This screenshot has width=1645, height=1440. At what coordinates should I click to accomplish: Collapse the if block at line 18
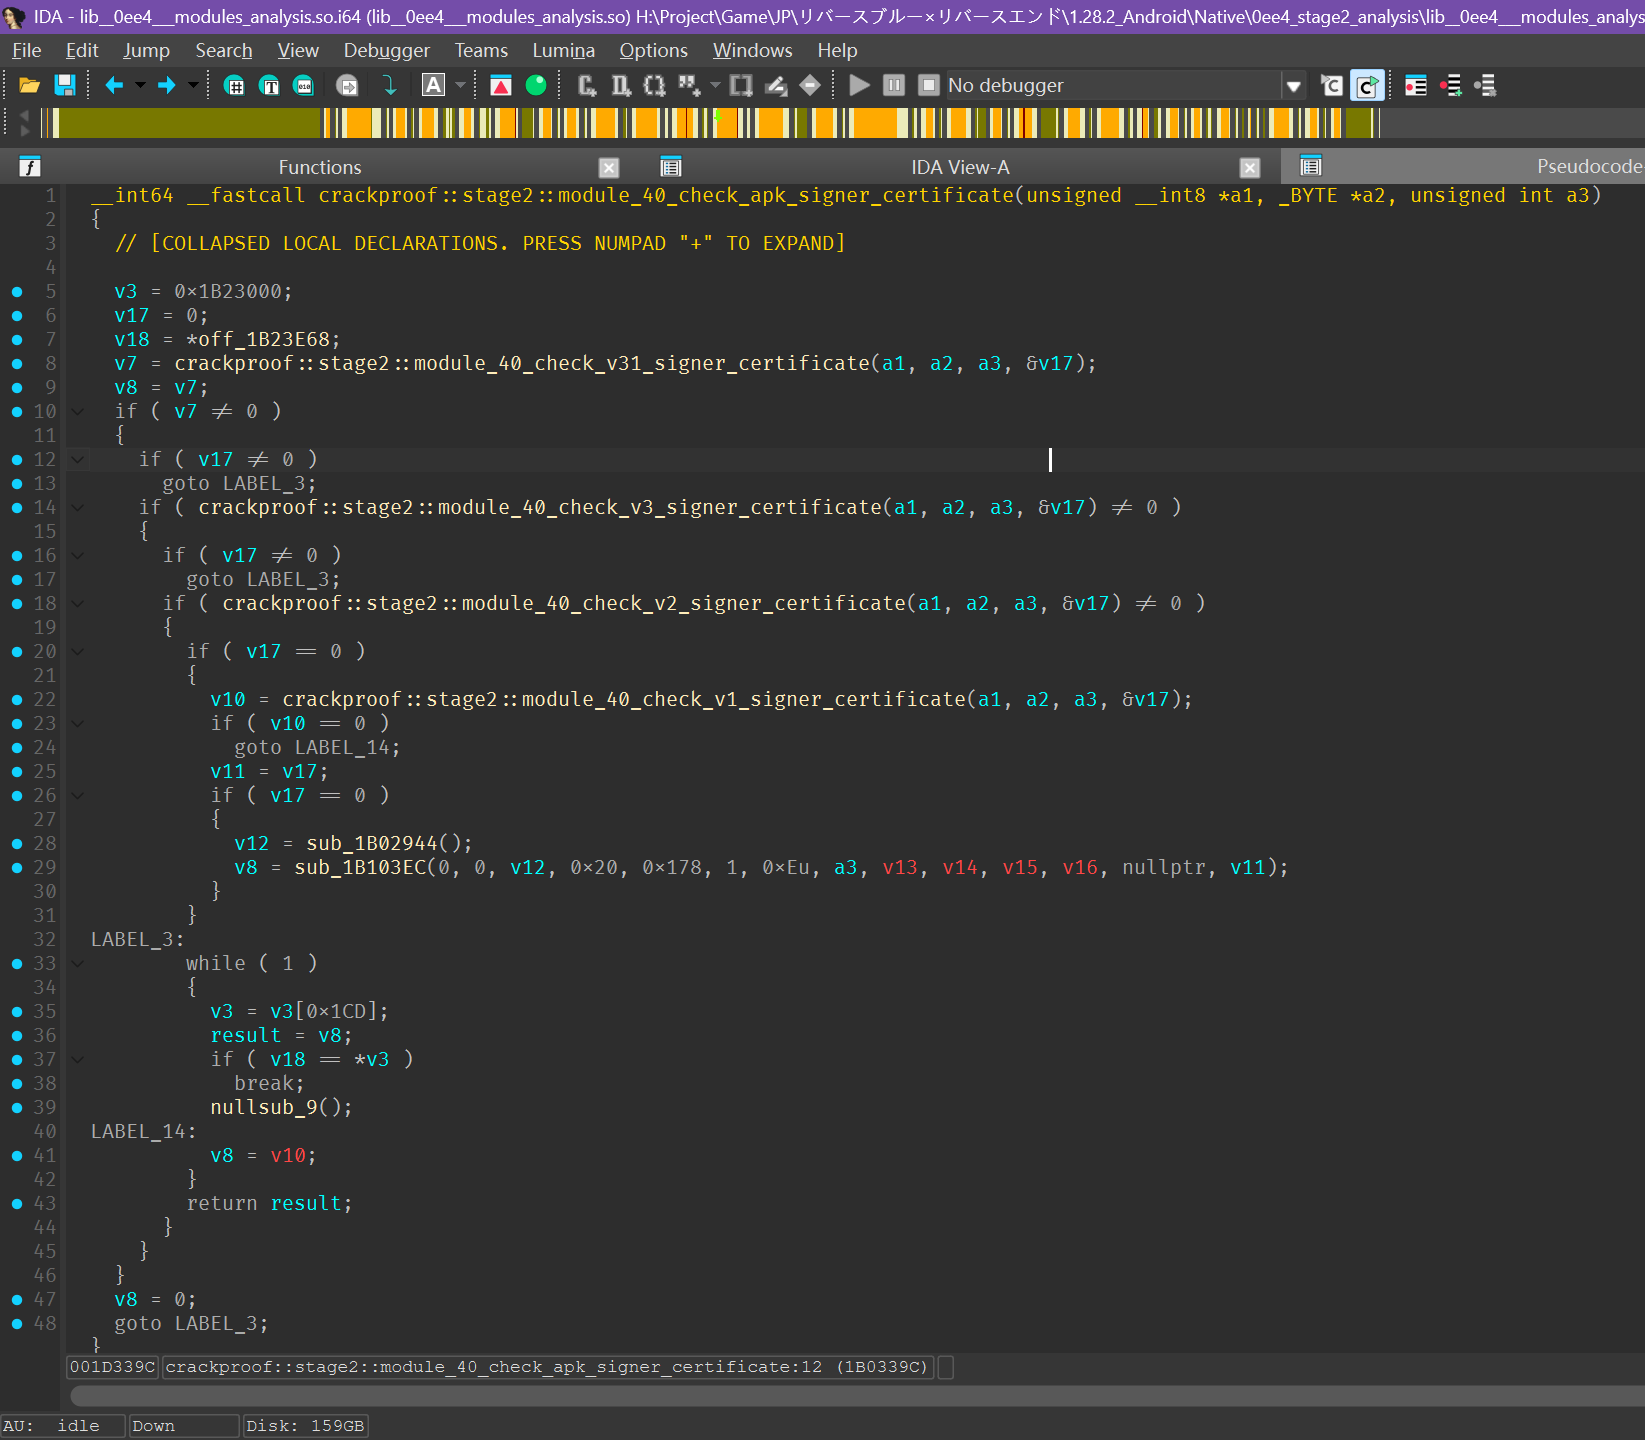click(x=77, y=604)
